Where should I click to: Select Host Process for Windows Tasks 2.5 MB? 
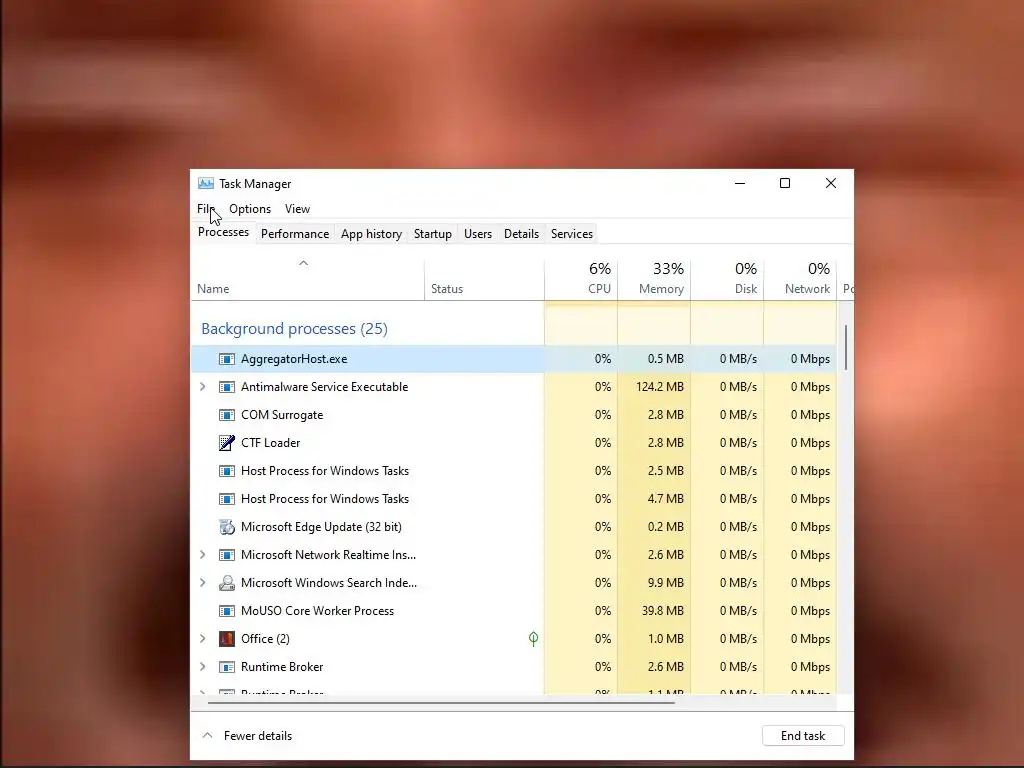click(513, 471)
